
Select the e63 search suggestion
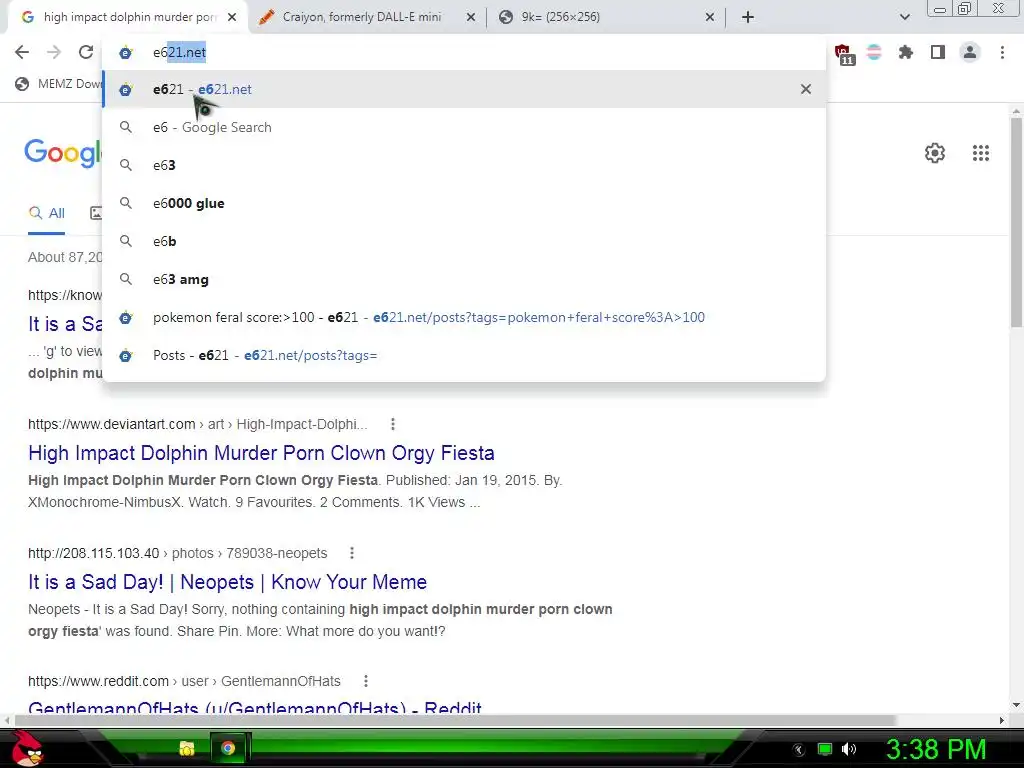[x=464, y=165]
